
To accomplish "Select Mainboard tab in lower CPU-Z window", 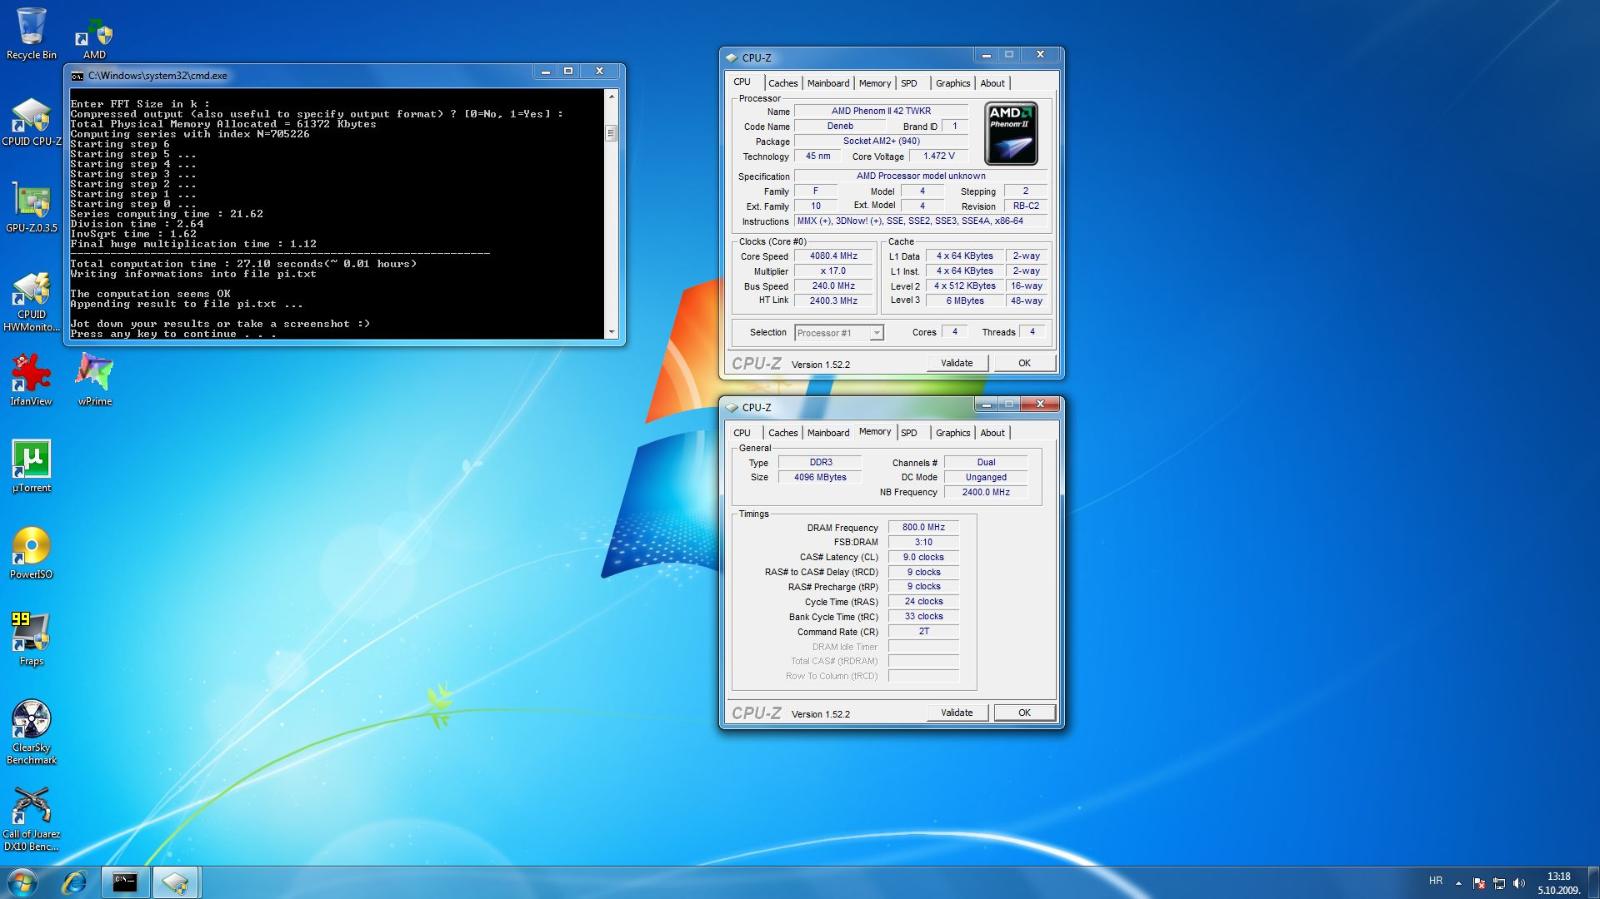I will [828, 433].
